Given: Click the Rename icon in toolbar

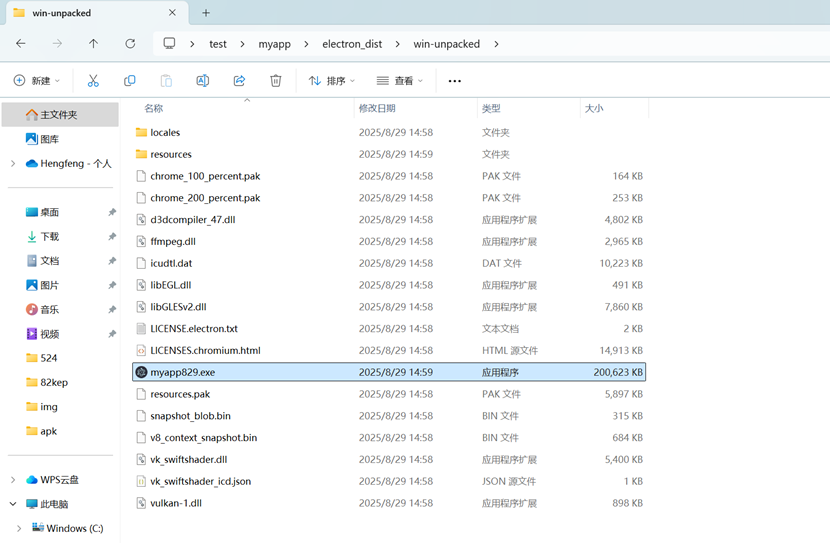Looking at the screenshot, I should pyautogui.click(x=203, y=80).
